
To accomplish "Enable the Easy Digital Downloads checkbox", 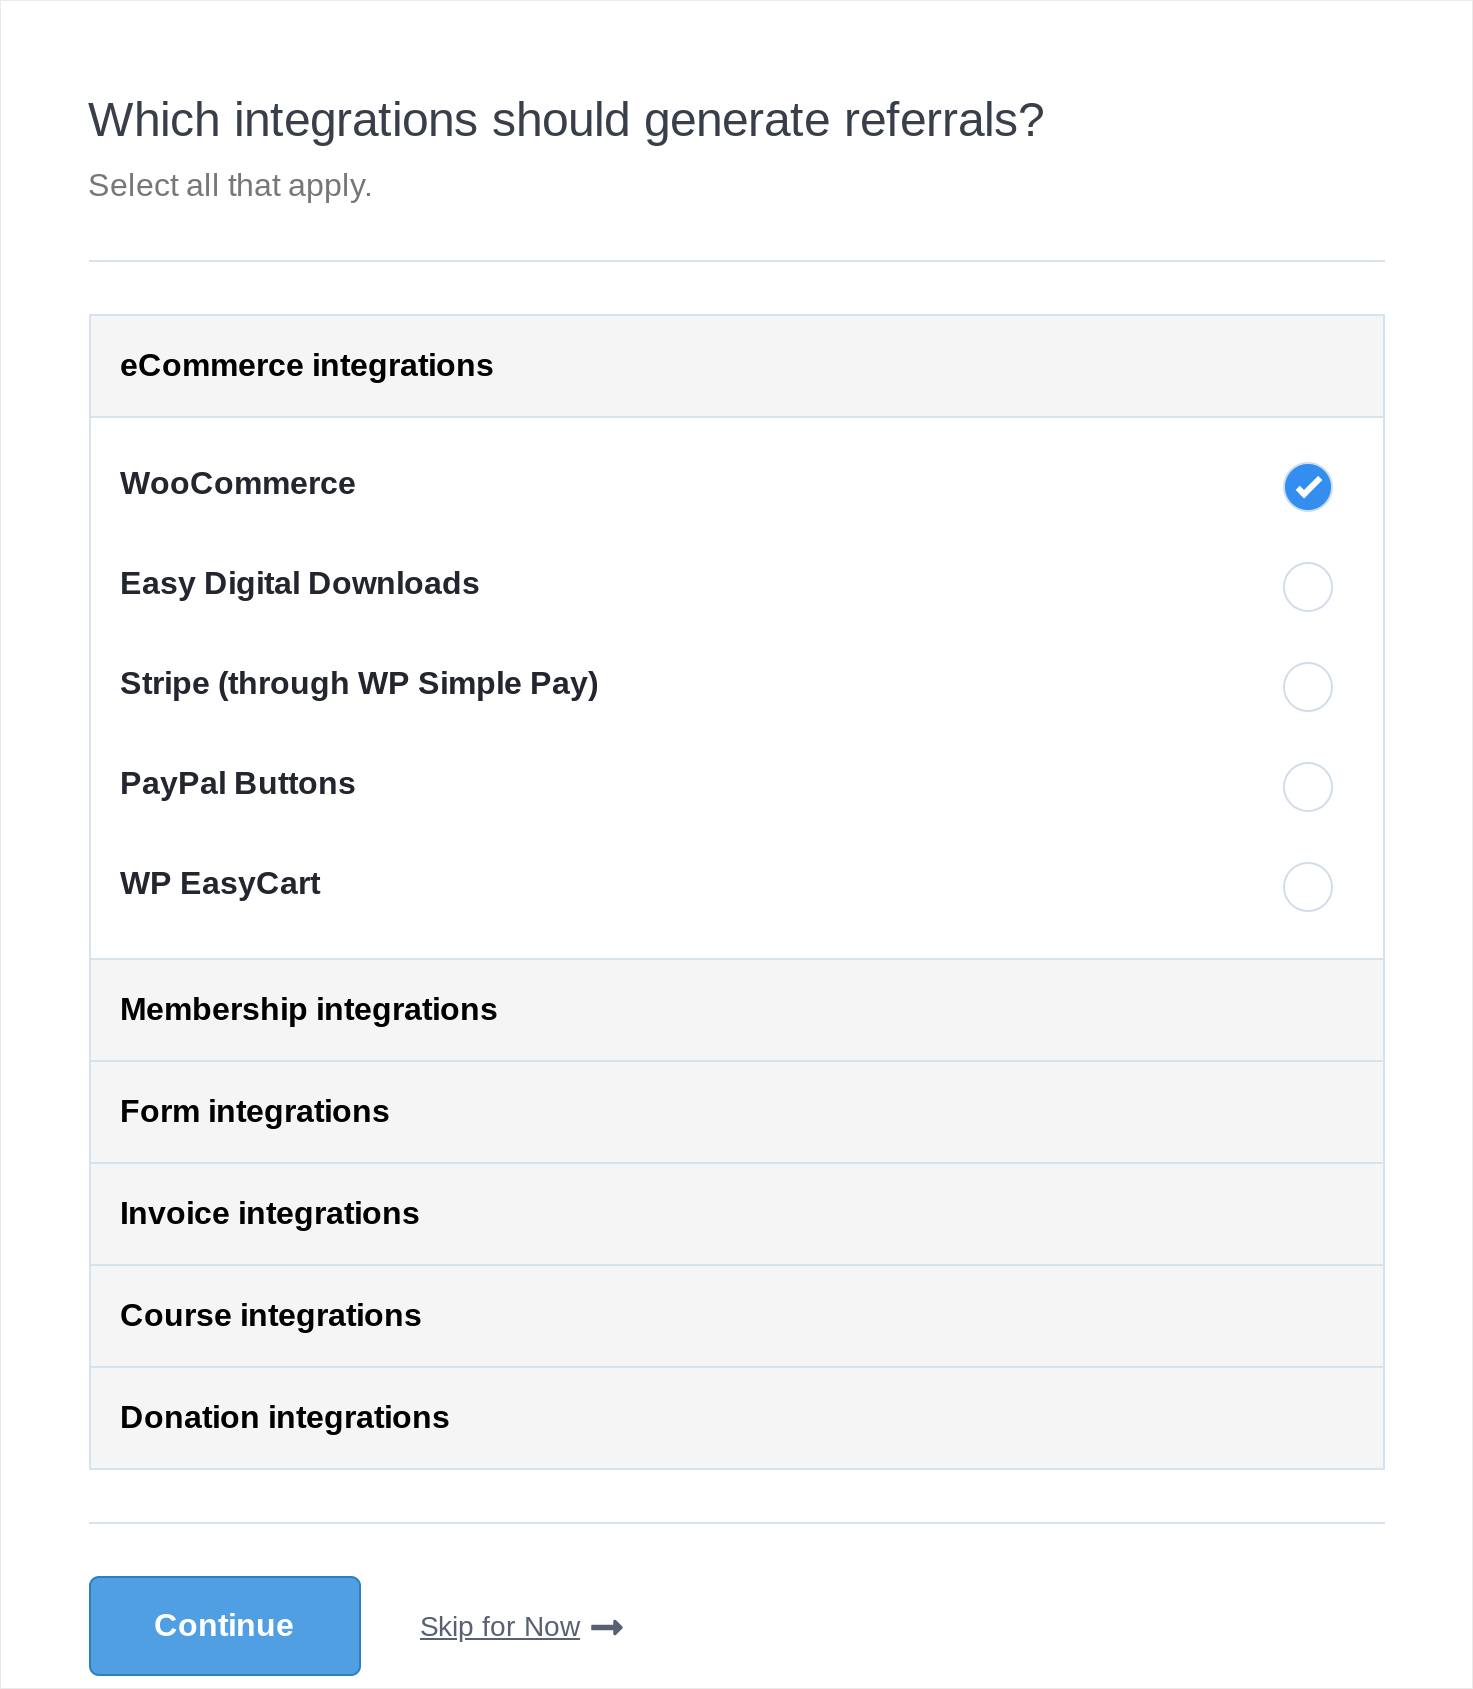I will point(1307,587).
